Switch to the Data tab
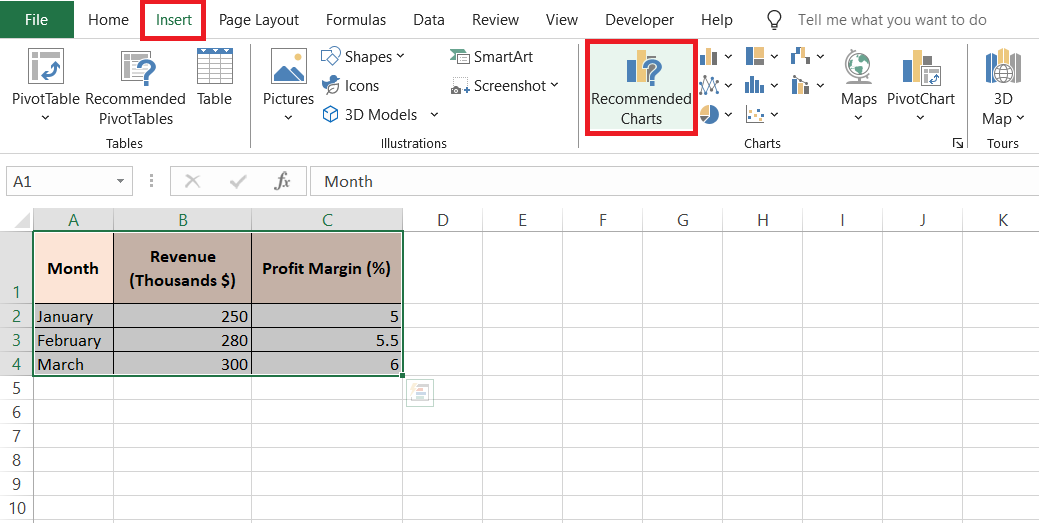This screenshot has width=1039, height=523. pyautogui.click(x=429, y=20)
